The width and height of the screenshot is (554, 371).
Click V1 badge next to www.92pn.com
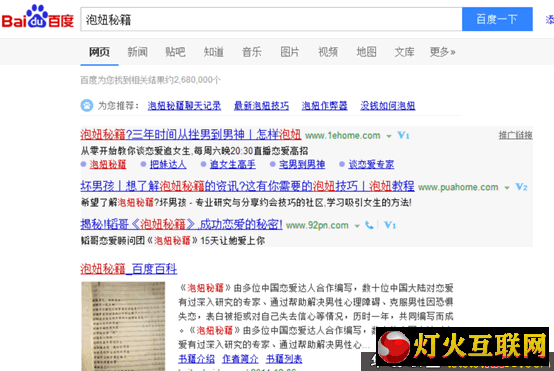[x=390, y=225]
